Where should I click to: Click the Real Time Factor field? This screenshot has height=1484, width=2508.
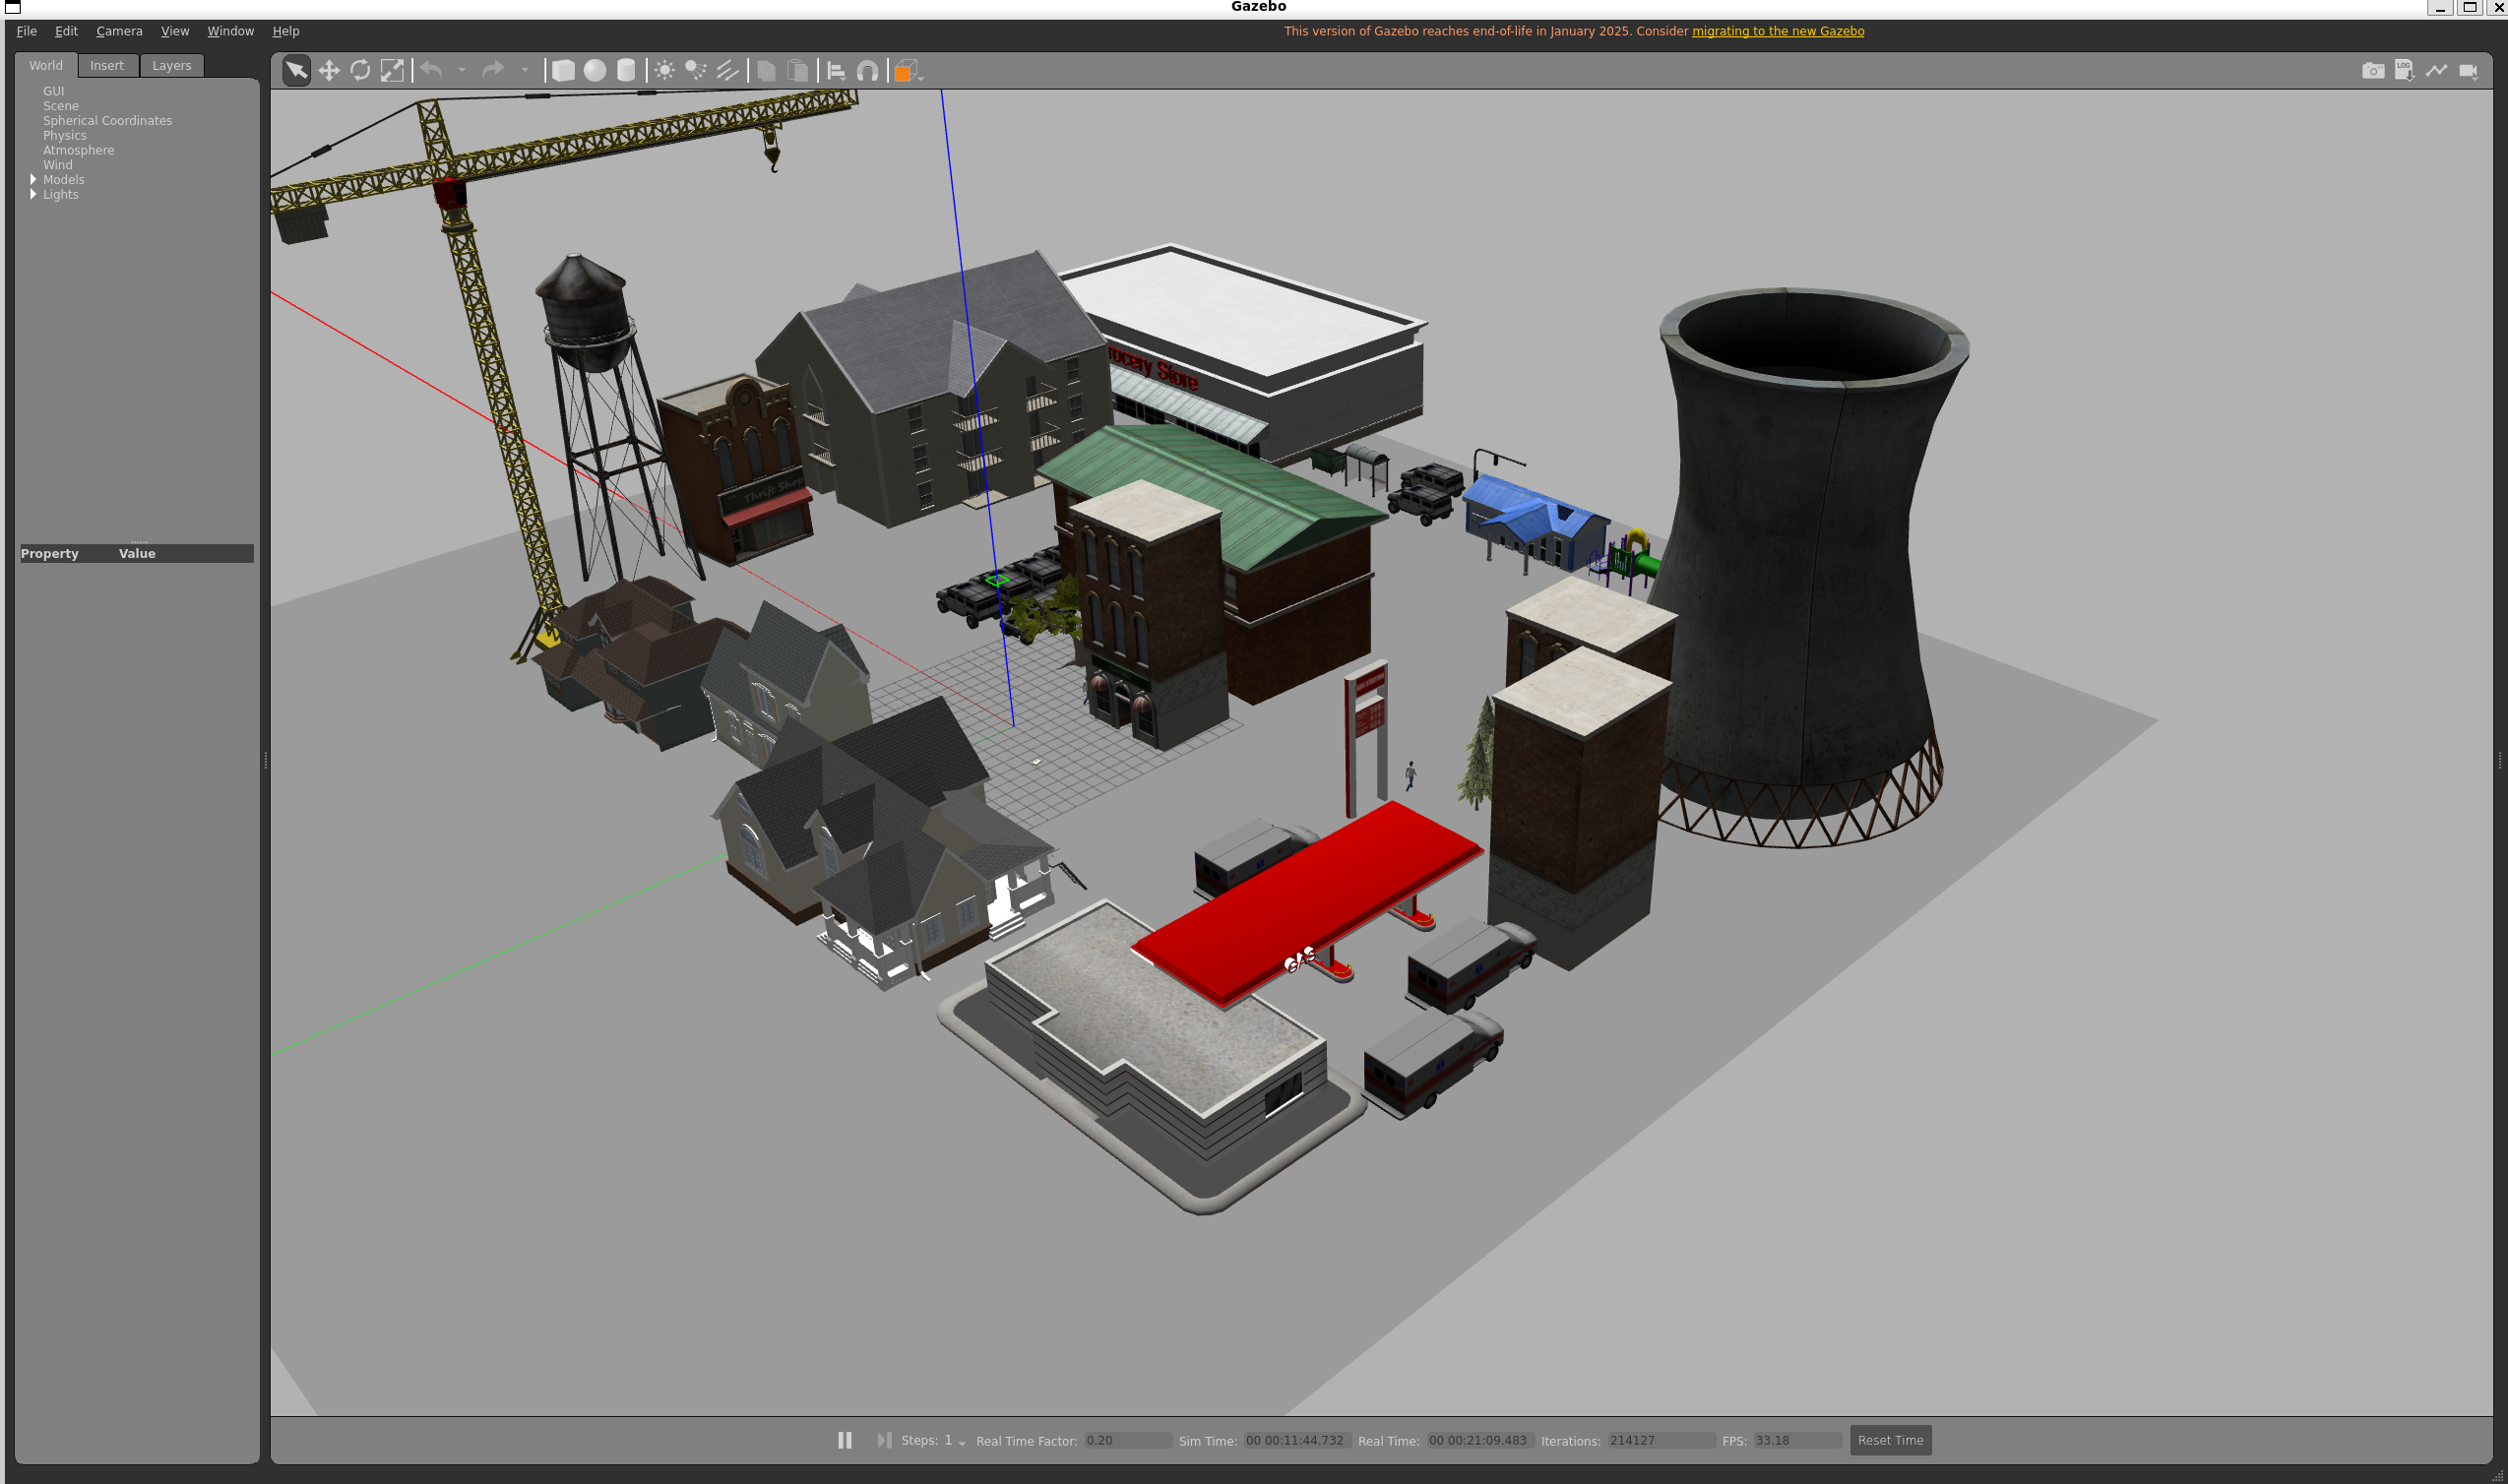tap(1127, 1440)
